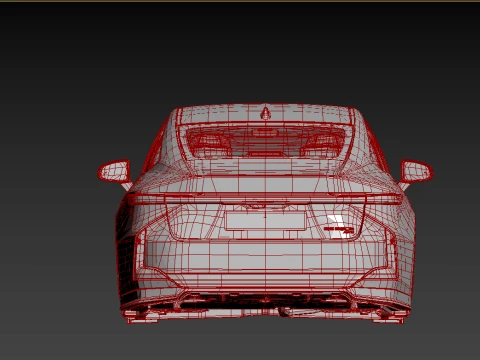Select the rear license plate mesh
This screenshot has height=360, width=480.
pos(265,221)
